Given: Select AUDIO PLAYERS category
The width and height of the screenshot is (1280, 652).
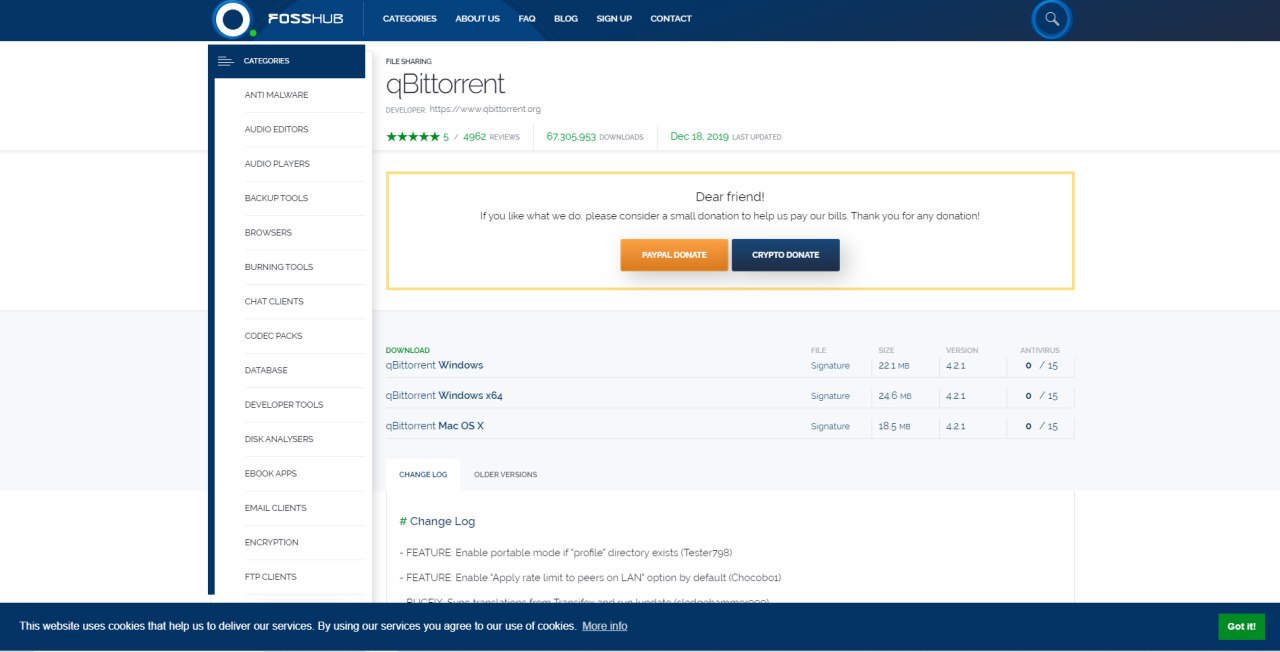Looking at the screenshot, I should tap(277, 164).
